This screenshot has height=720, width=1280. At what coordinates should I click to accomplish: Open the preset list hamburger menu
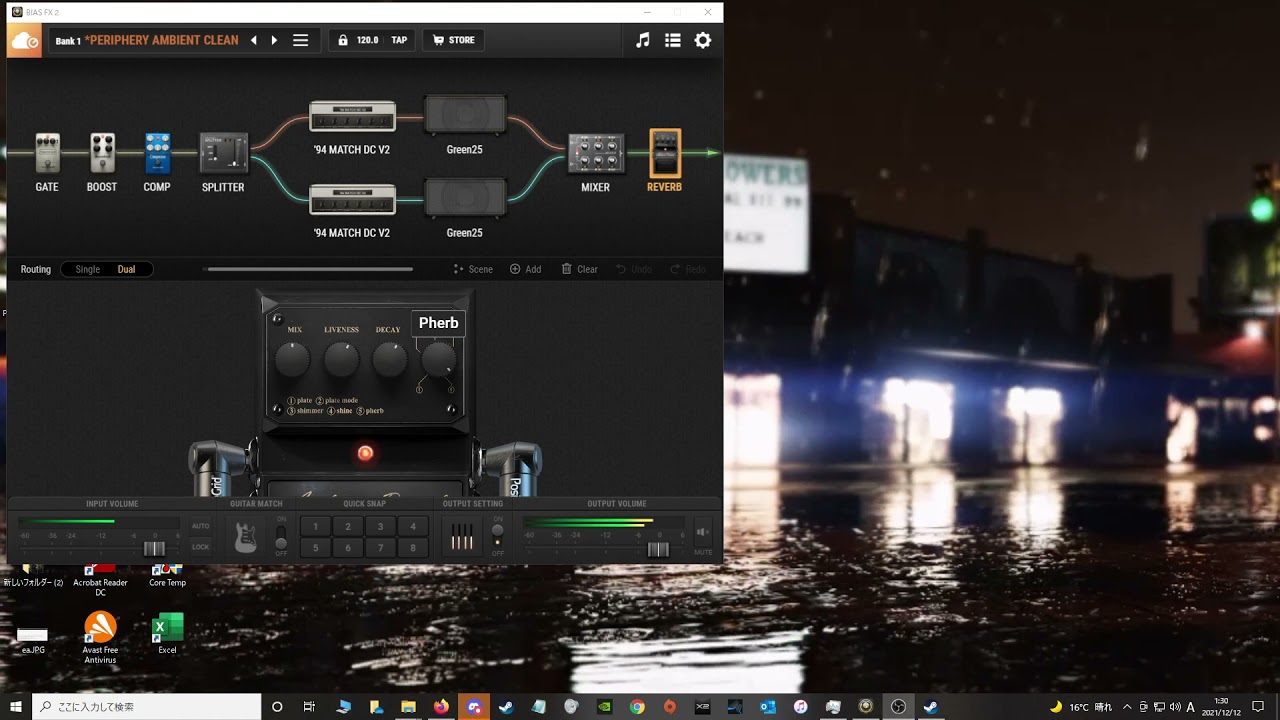pyautogui.click(x=300, y=41)
